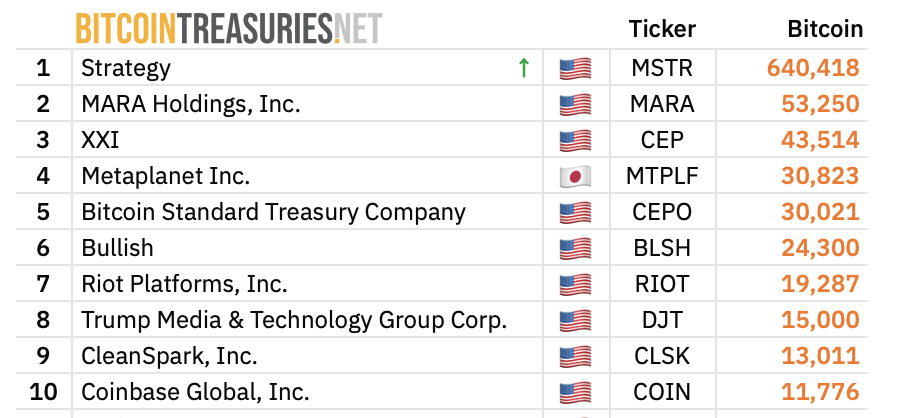This screenshot has height=418, width=902.
Task: Click the US flag beside Coinbase Global
Action: coord(575,392)
